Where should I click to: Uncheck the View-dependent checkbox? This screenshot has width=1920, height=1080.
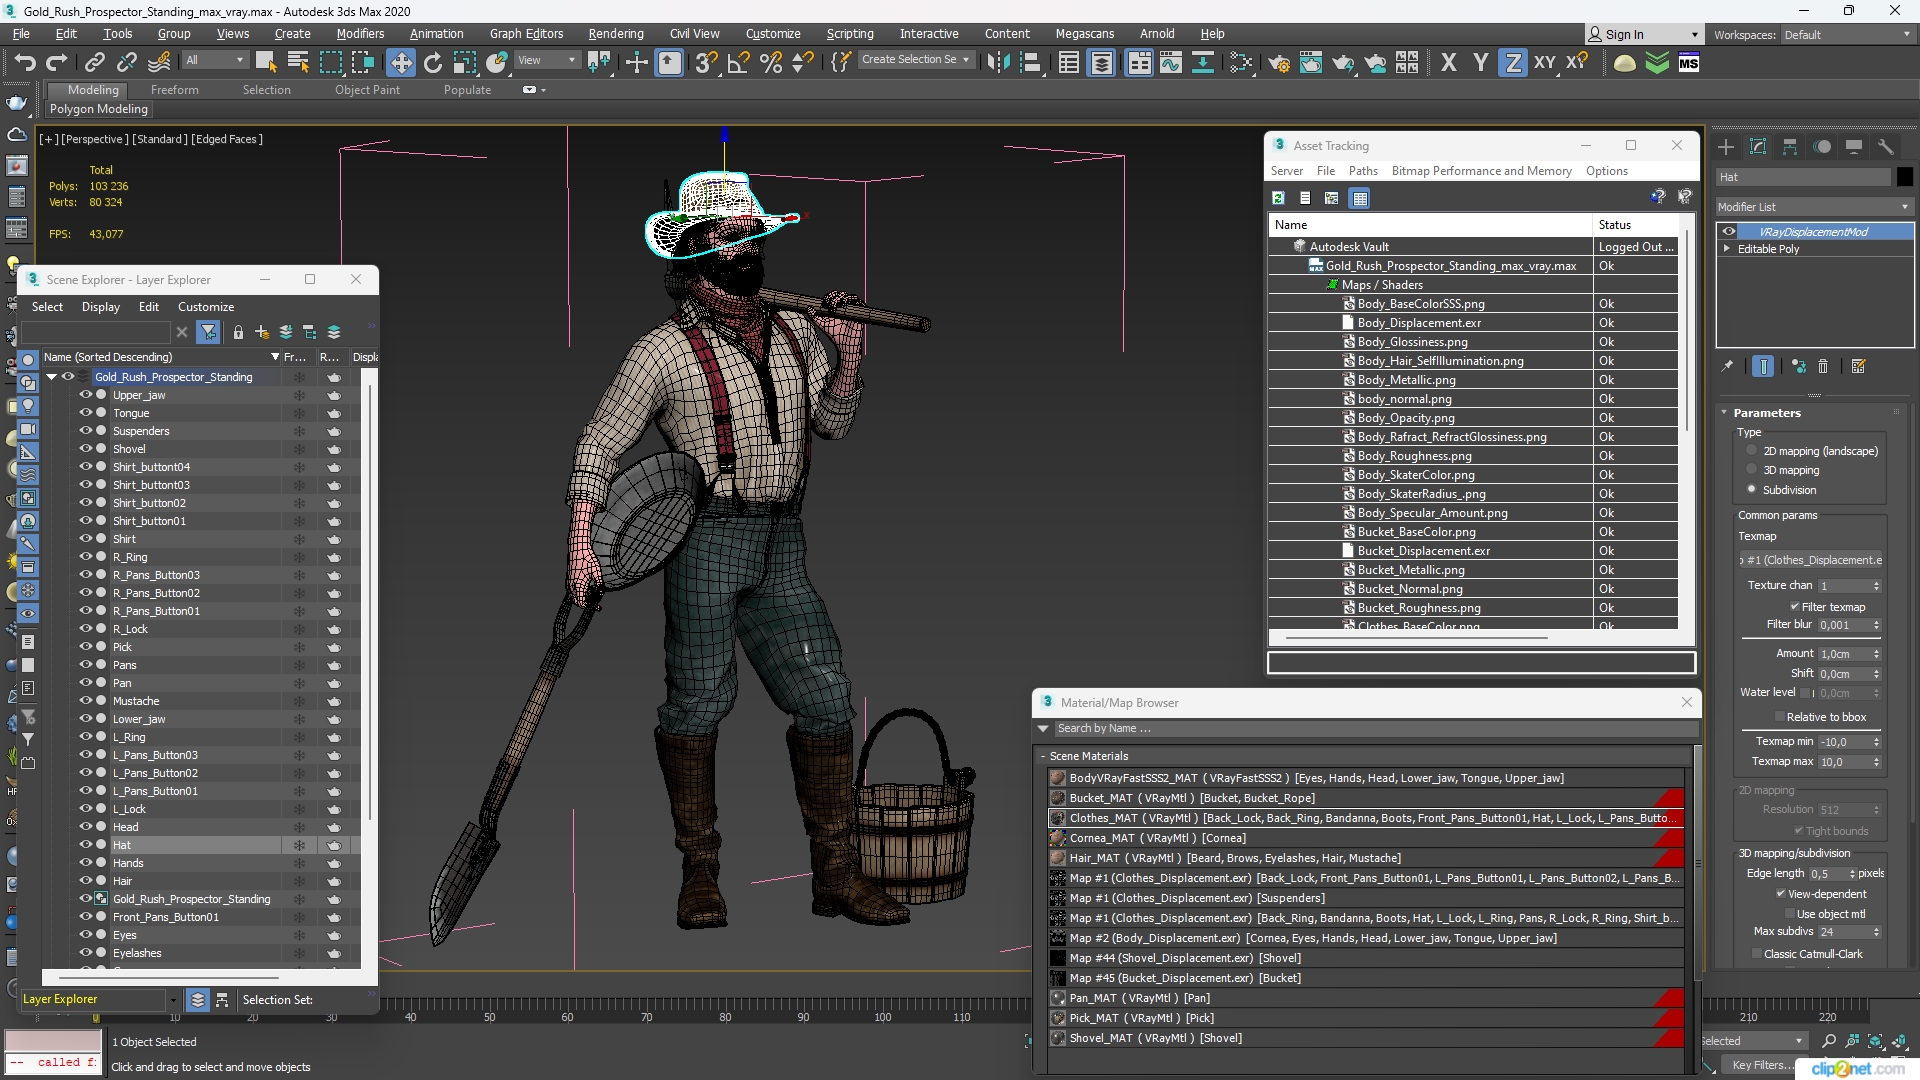(1780, 894)
